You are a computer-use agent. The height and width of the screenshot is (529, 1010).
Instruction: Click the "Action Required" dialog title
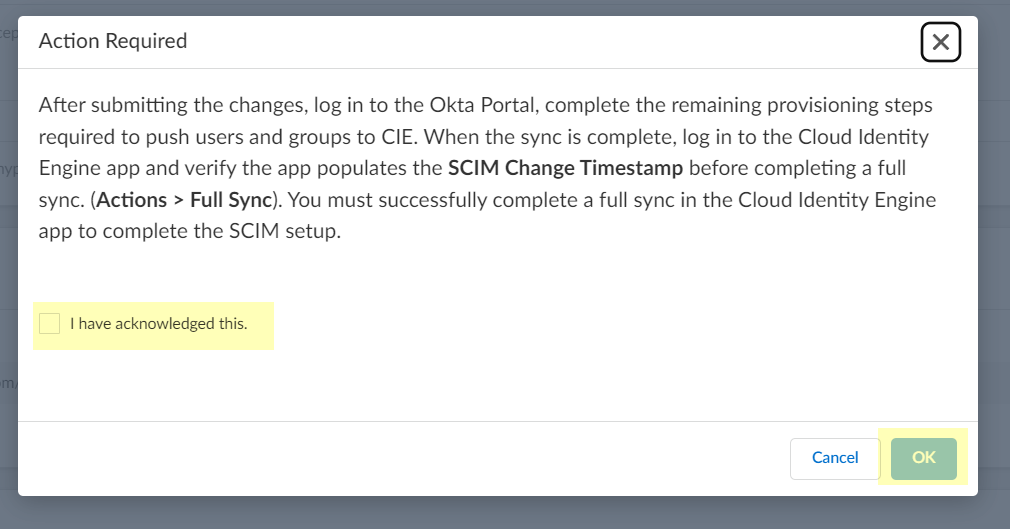pyautogui.click(x=112, y=41)
